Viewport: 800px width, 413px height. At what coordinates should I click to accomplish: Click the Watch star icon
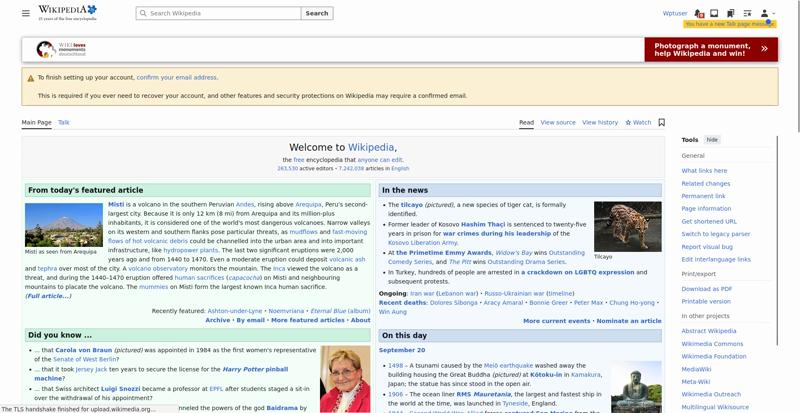coord(628,123)
